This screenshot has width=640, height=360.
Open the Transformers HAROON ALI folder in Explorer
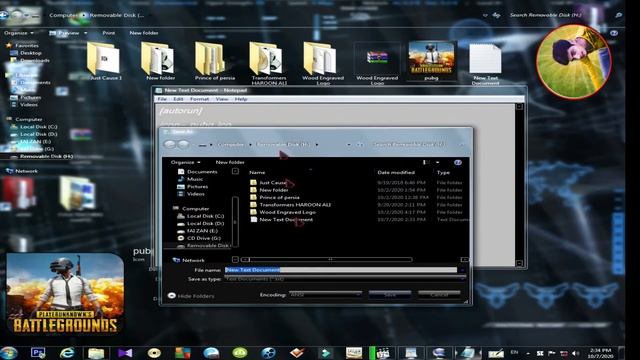coord(268,63)
